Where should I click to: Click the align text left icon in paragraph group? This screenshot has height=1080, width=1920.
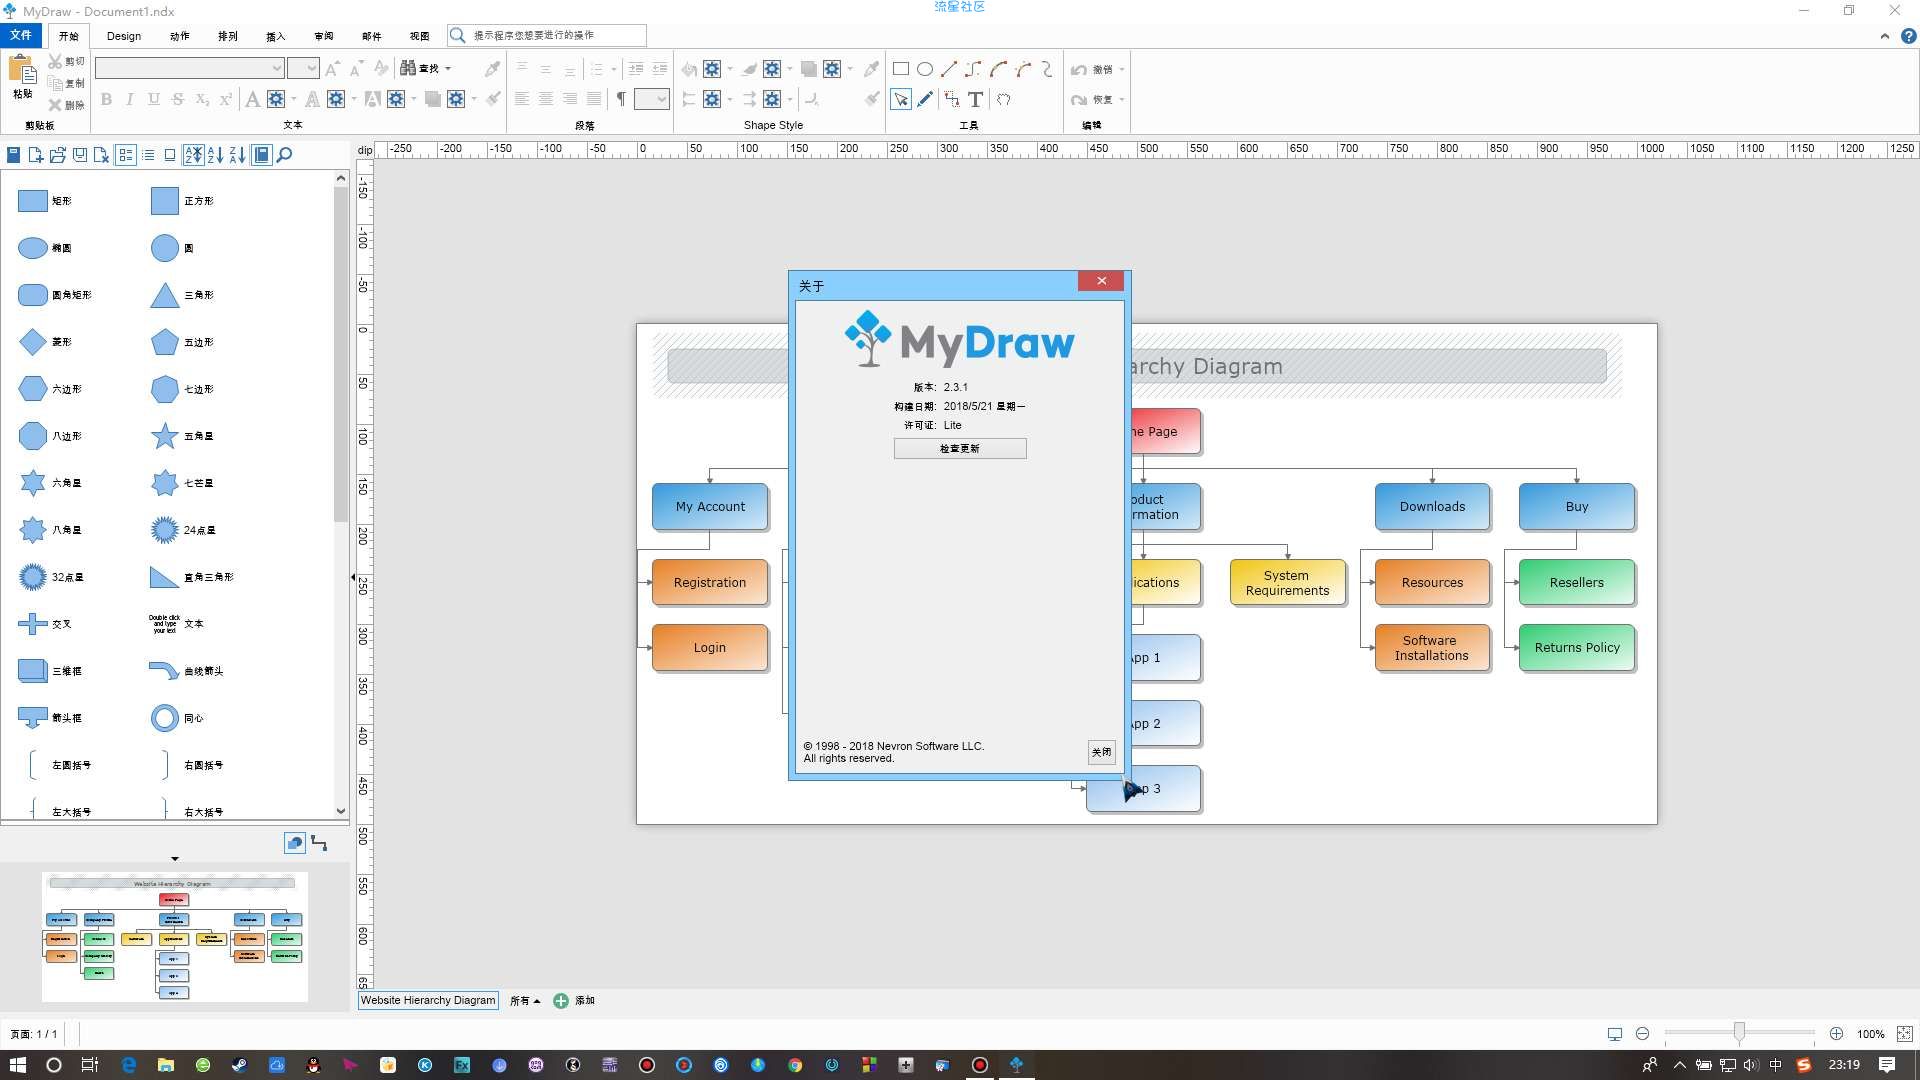pos(522,99)
